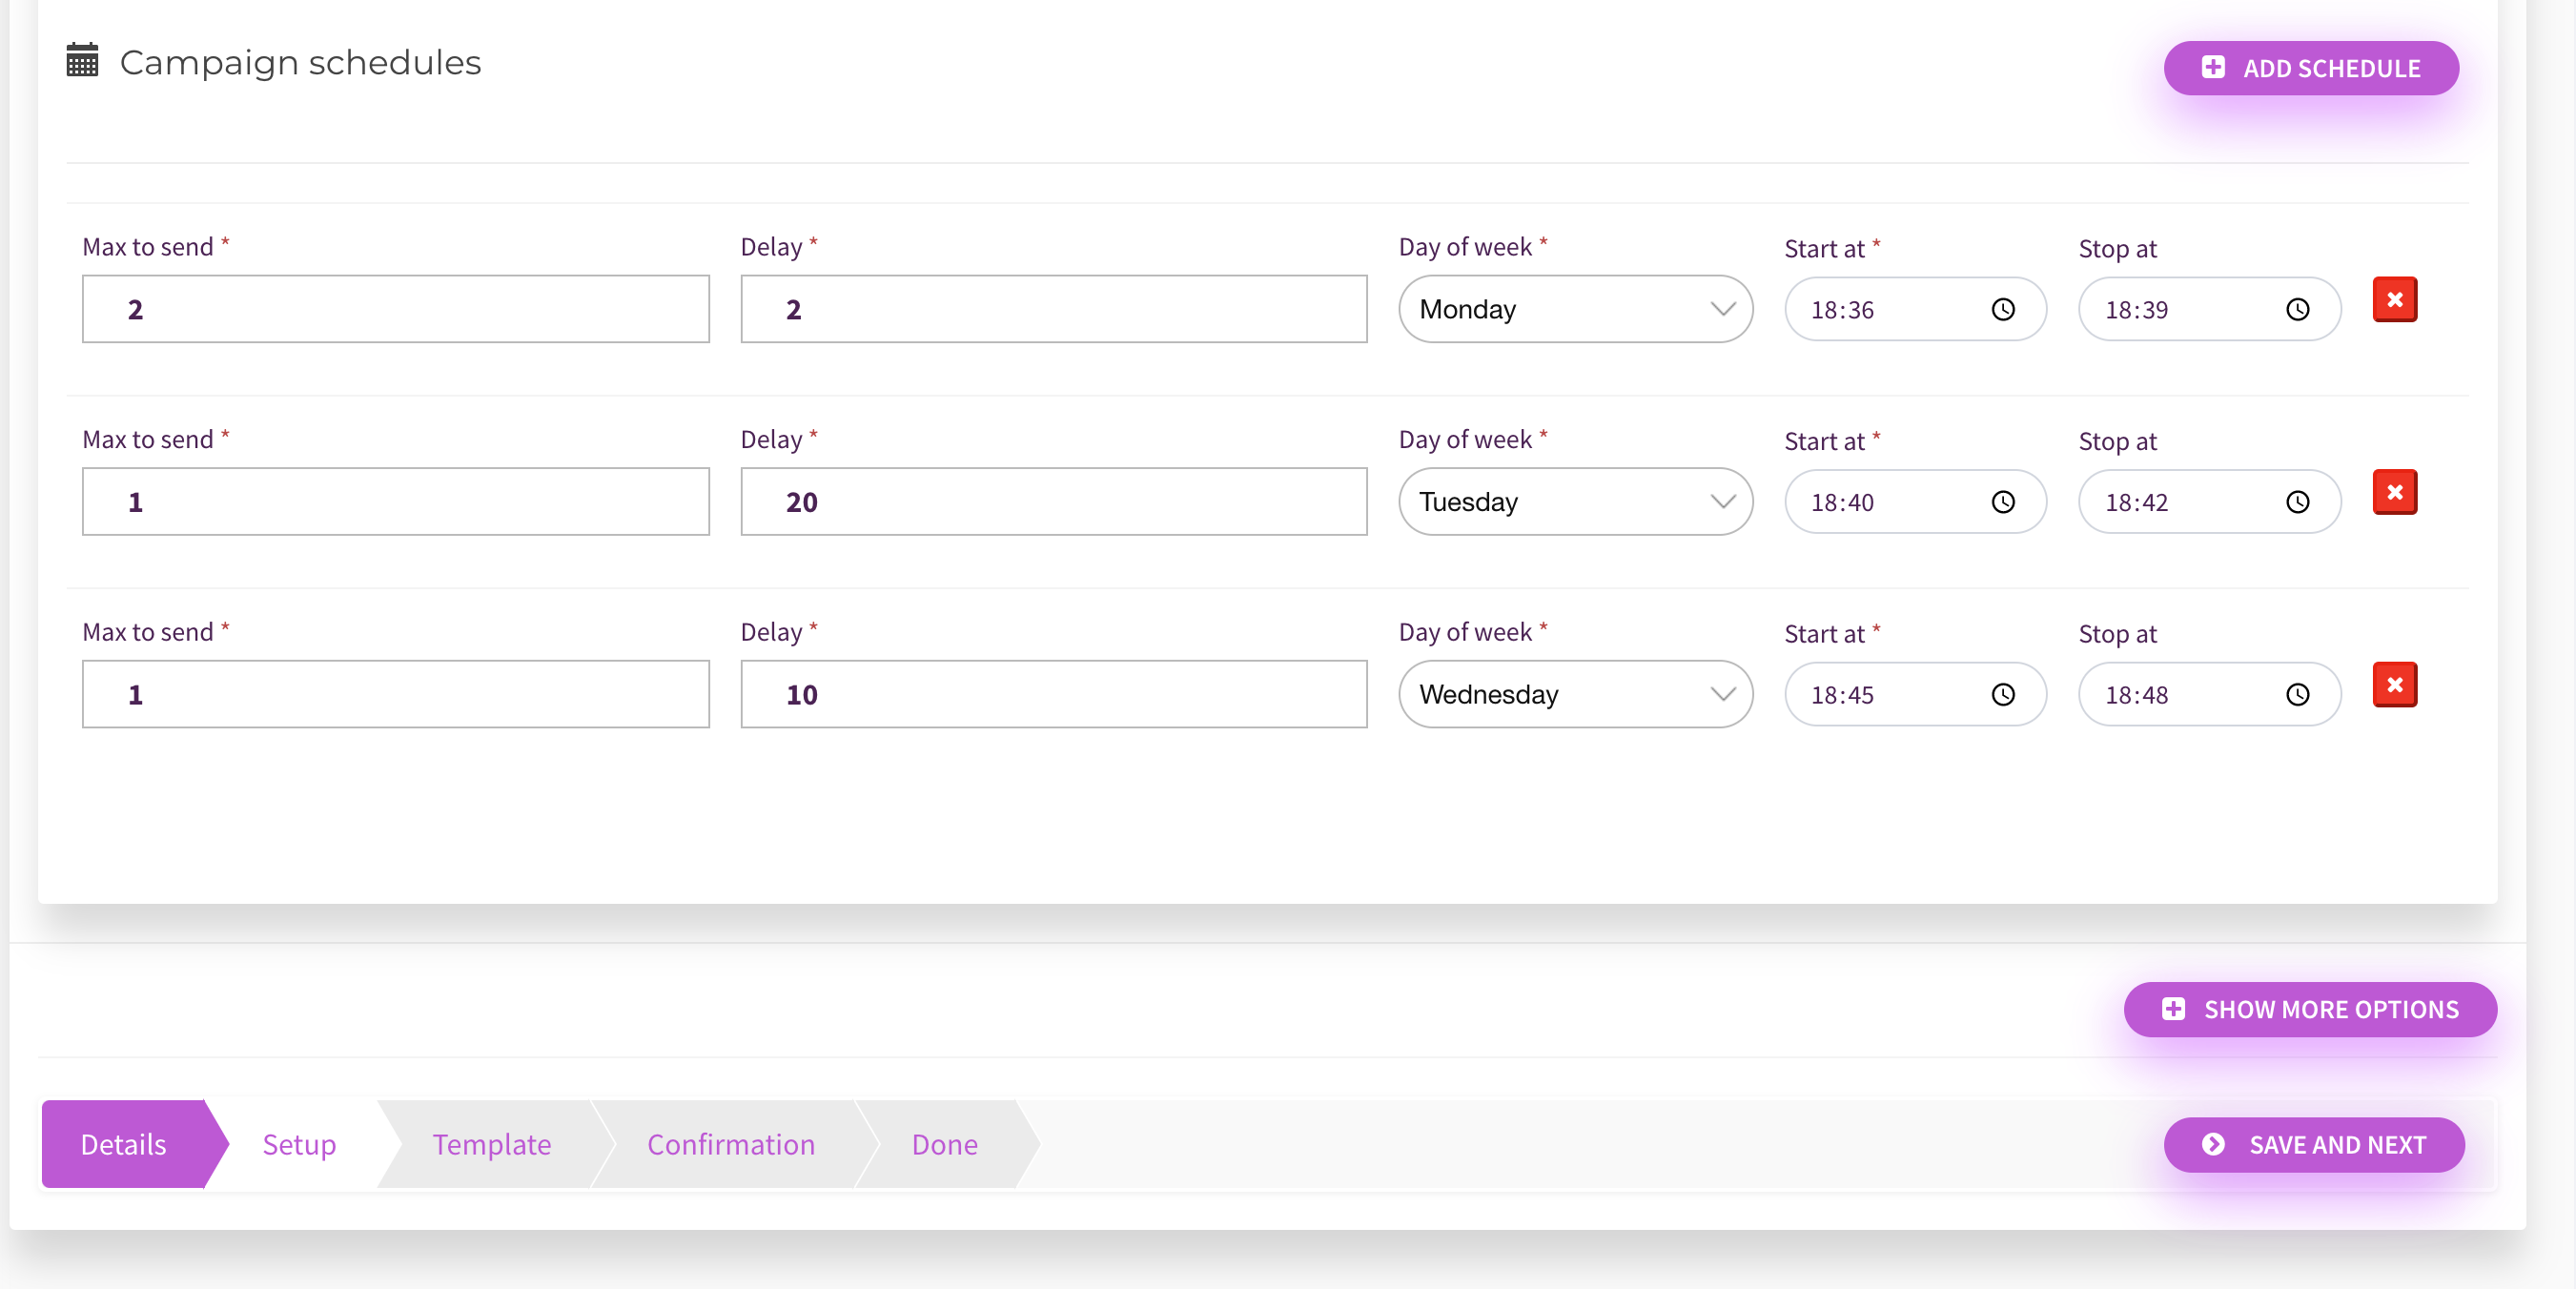The height and width of the screenshot is (1289, 2576).
Task: Open the clock picker for 18:45 start time
Action: [x=2003, y=695]
